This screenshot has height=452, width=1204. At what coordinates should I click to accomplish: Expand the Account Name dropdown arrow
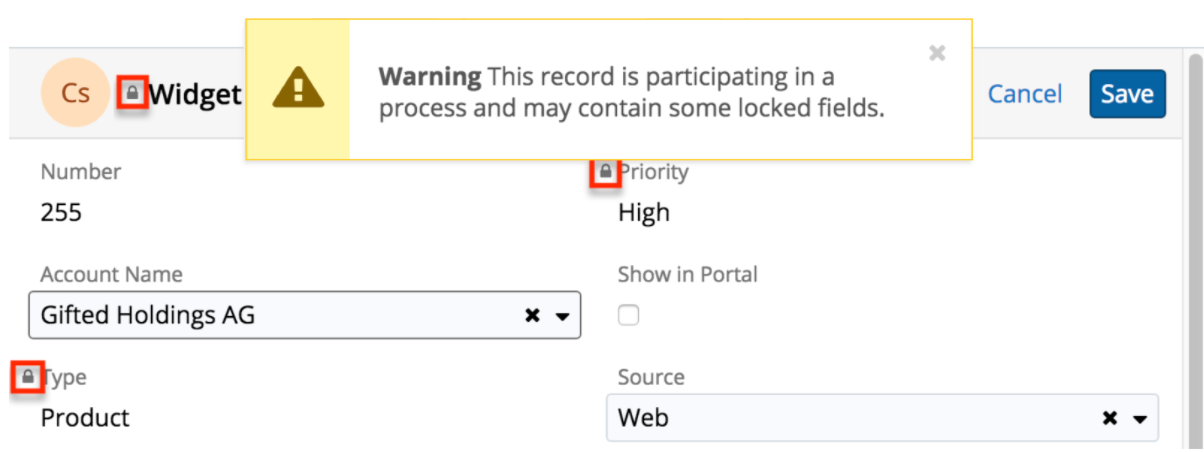[x=562, y=316]
